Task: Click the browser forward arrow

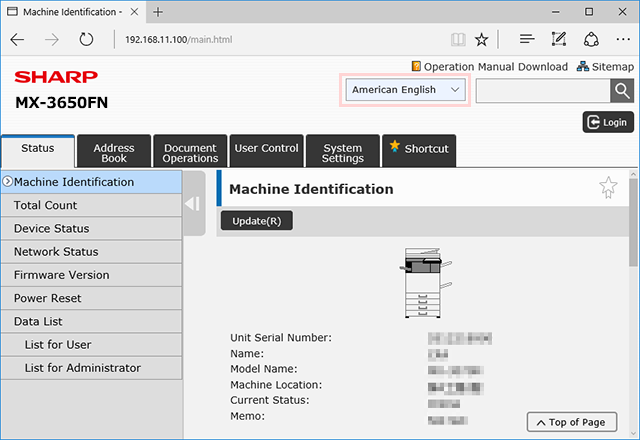Action: 51,40
